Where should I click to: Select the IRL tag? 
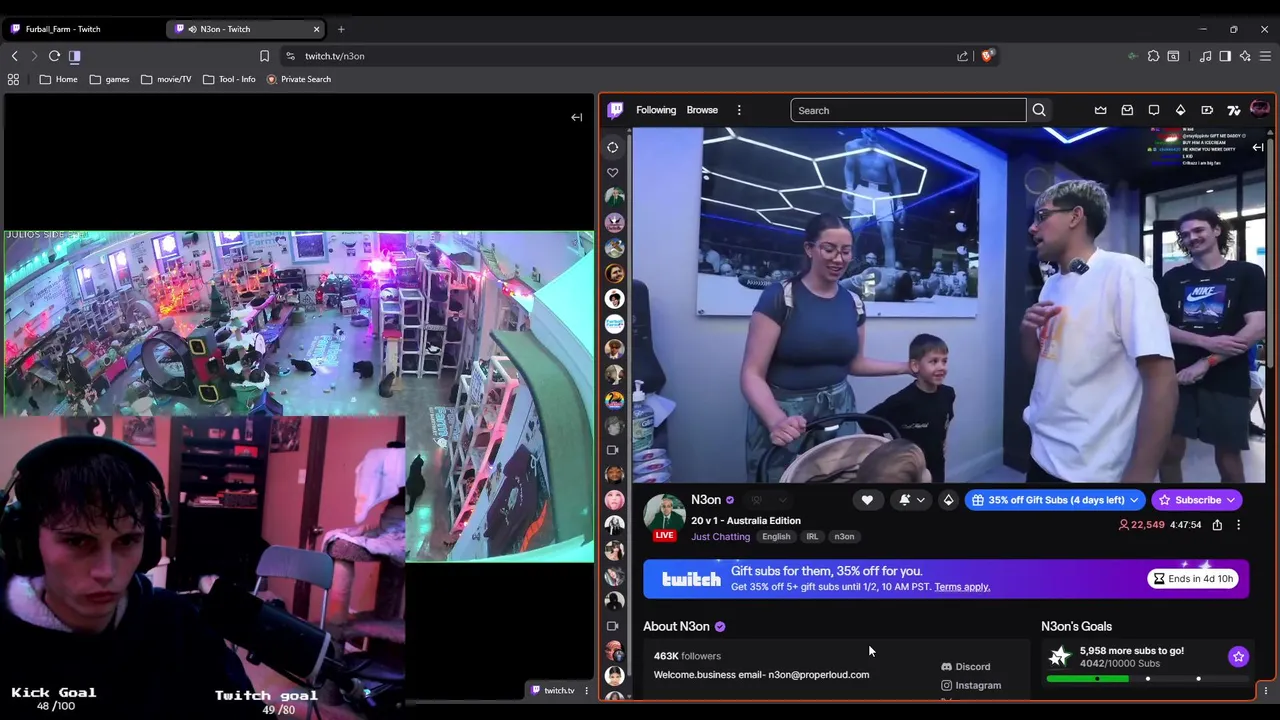[x=812, y=537]
